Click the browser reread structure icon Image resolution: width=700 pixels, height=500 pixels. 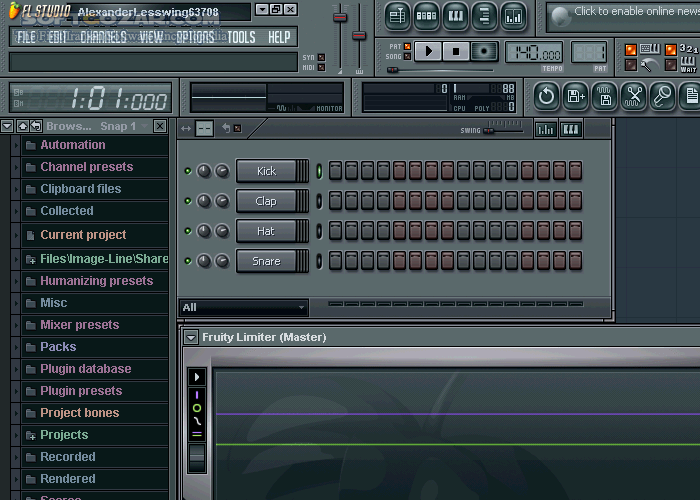36,126
